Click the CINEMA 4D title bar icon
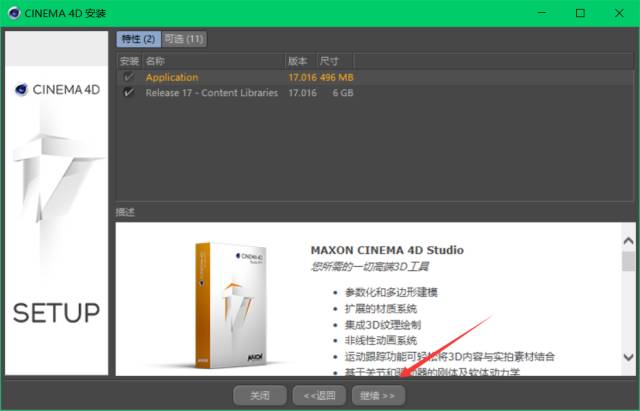The width and height of the screenshot is (640, 411). (x=13, y=13)
